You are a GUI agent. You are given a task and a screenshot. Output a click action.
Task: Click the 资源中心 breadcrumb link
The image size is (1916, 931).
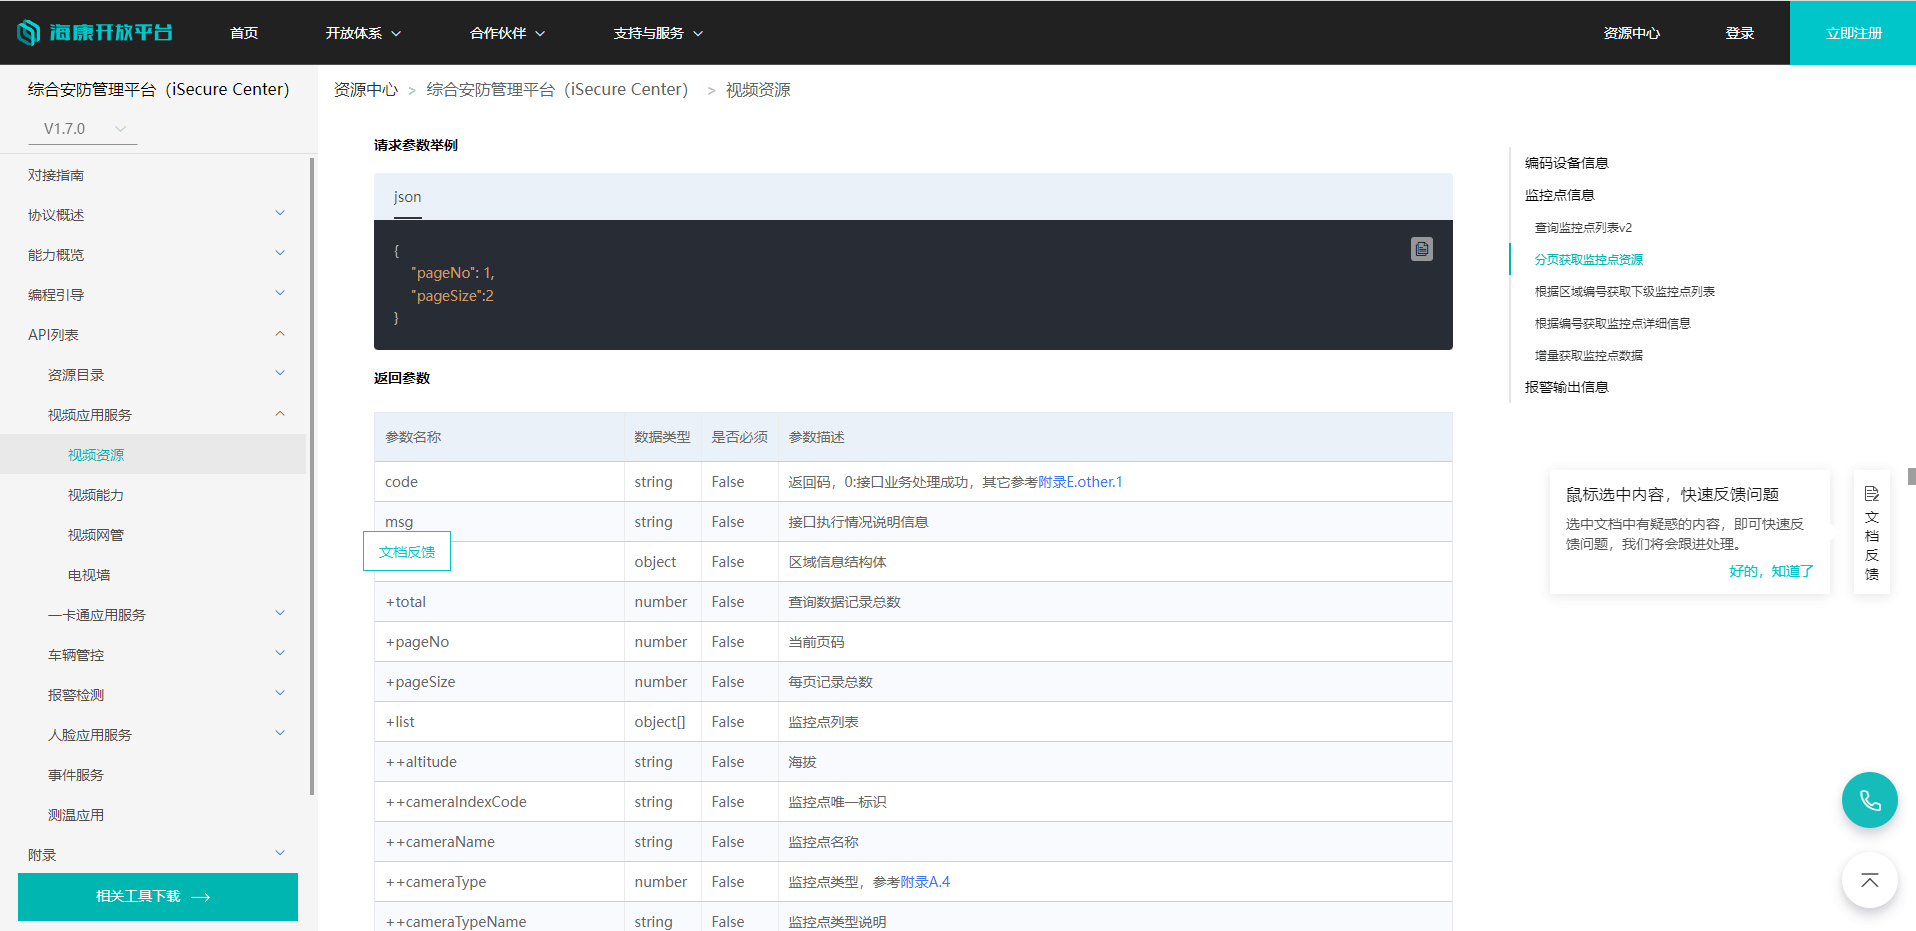(366, 90)
